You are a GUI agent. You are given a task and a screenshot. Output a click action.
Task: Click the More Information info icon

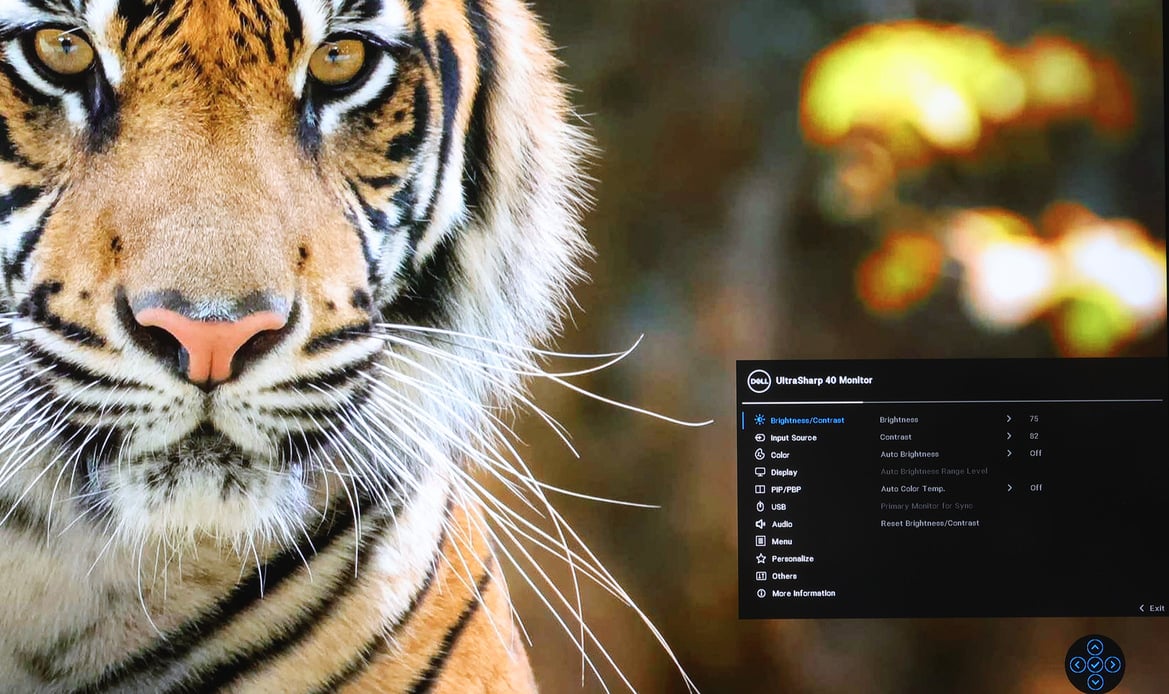[761, 593]
